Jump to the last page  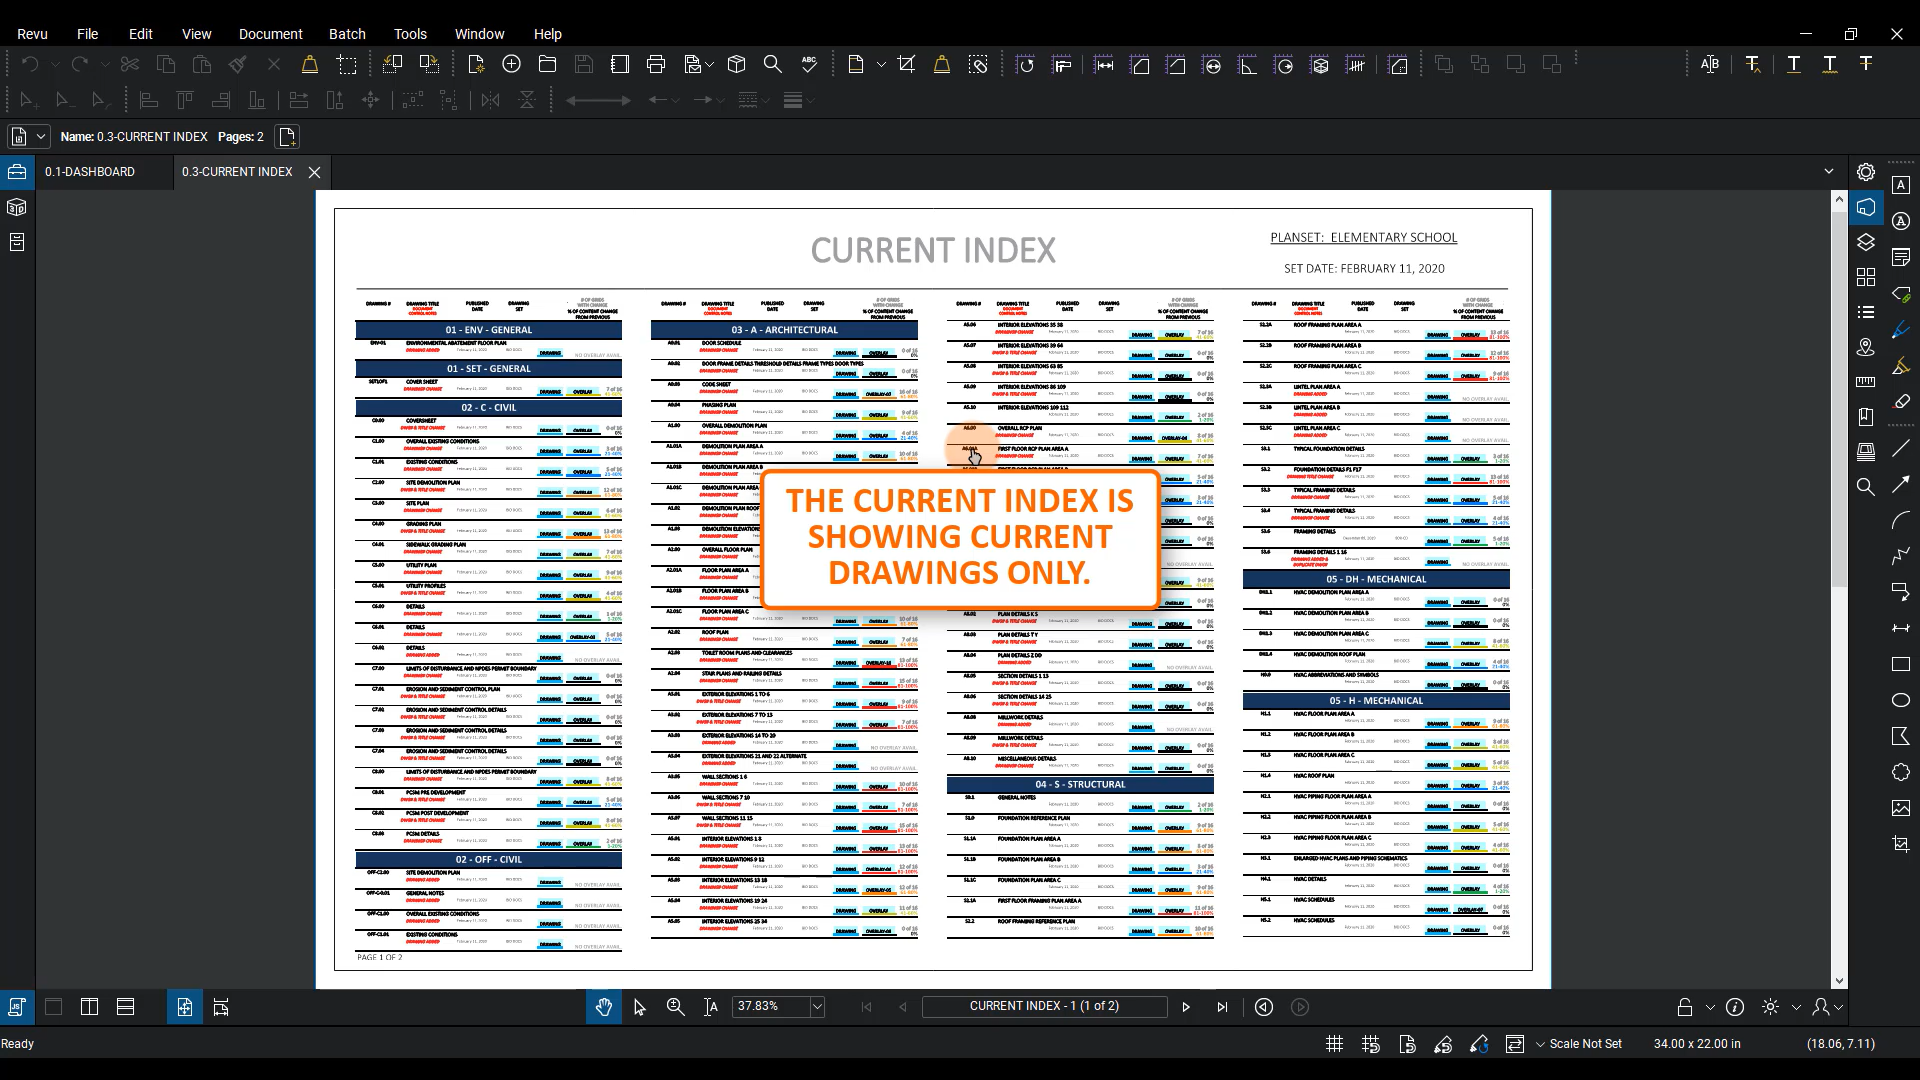pyautogui.click(x=1222, y=1007)
